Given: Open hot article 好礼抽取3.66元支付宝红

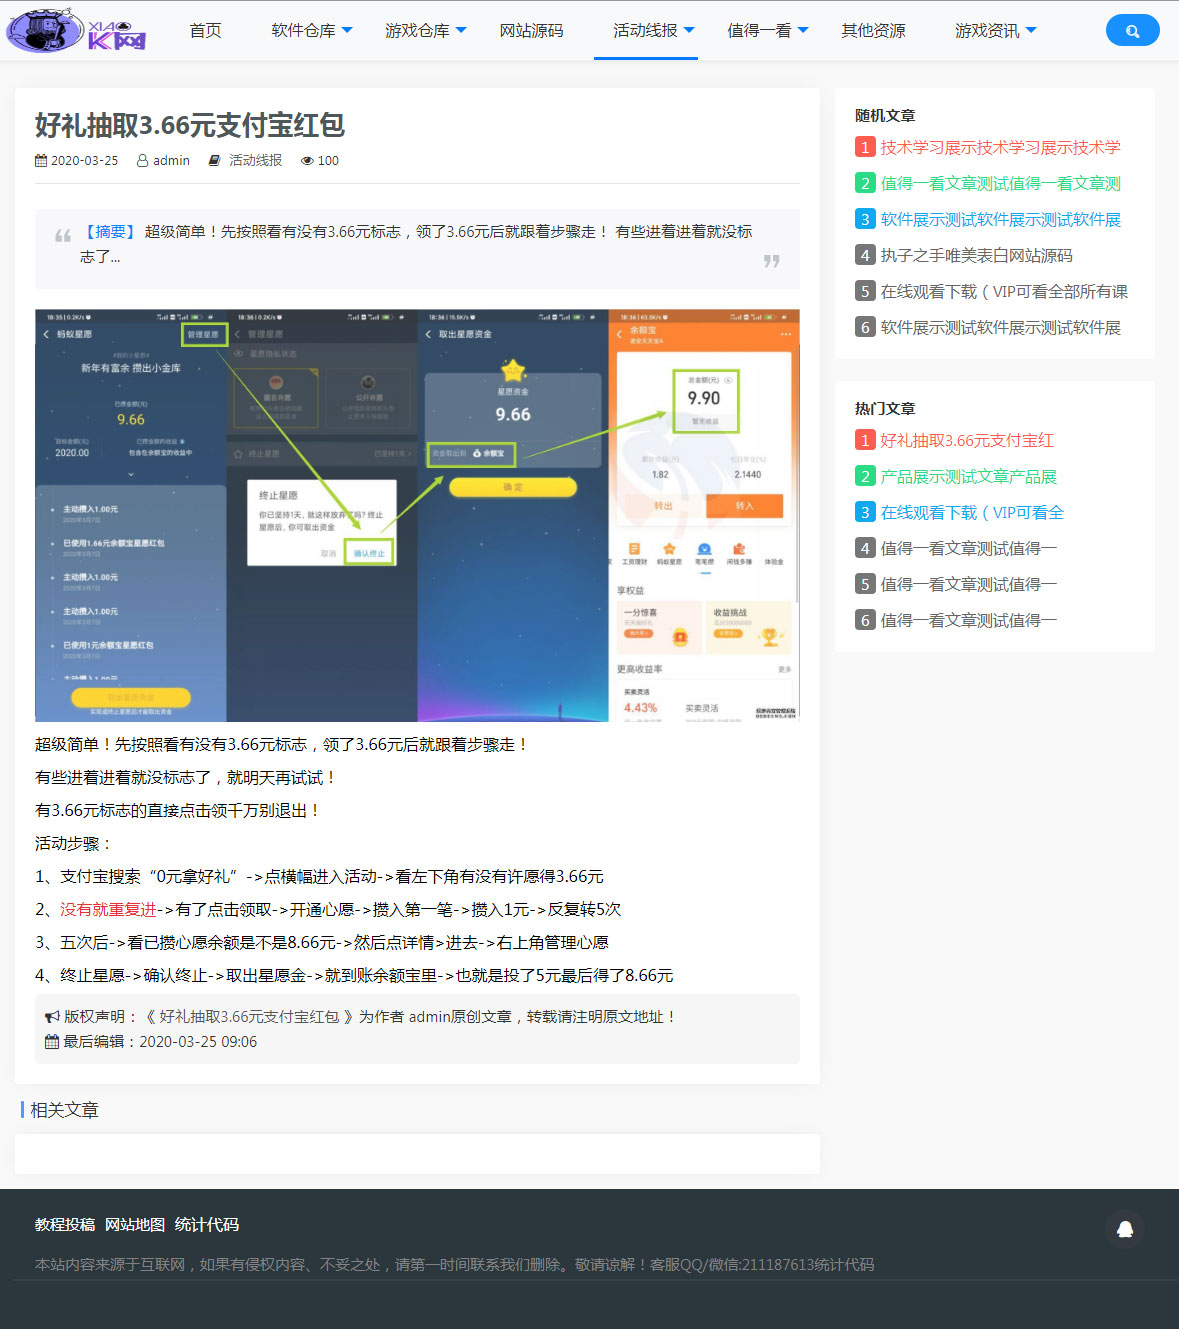Looking at the screenshot, I should [x=967, y=440].
